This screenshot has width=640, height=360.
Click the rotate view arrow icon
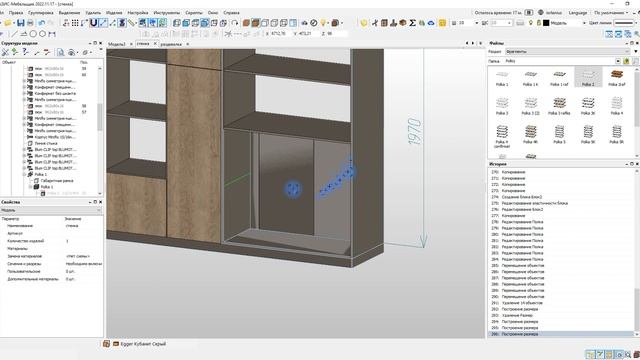click(x=235, y=23)
